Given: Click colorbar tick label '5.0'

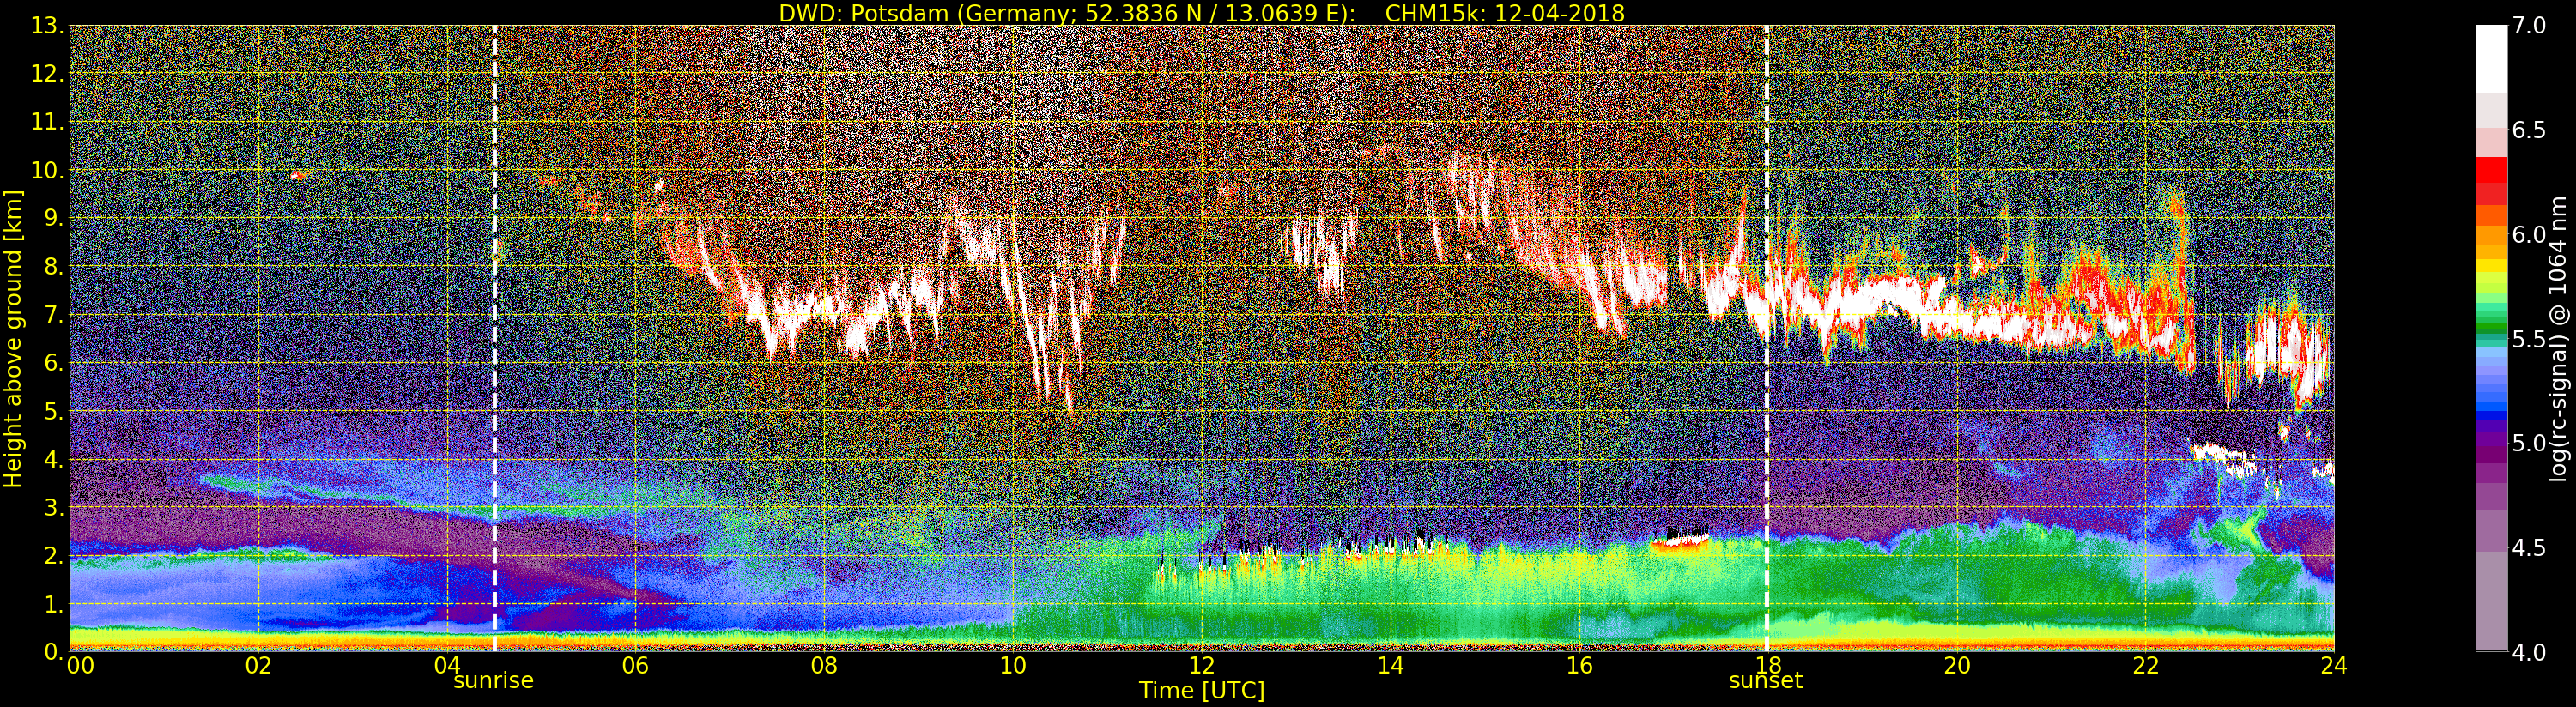Looking at the screenshot, I should [x=2529, y=443].
